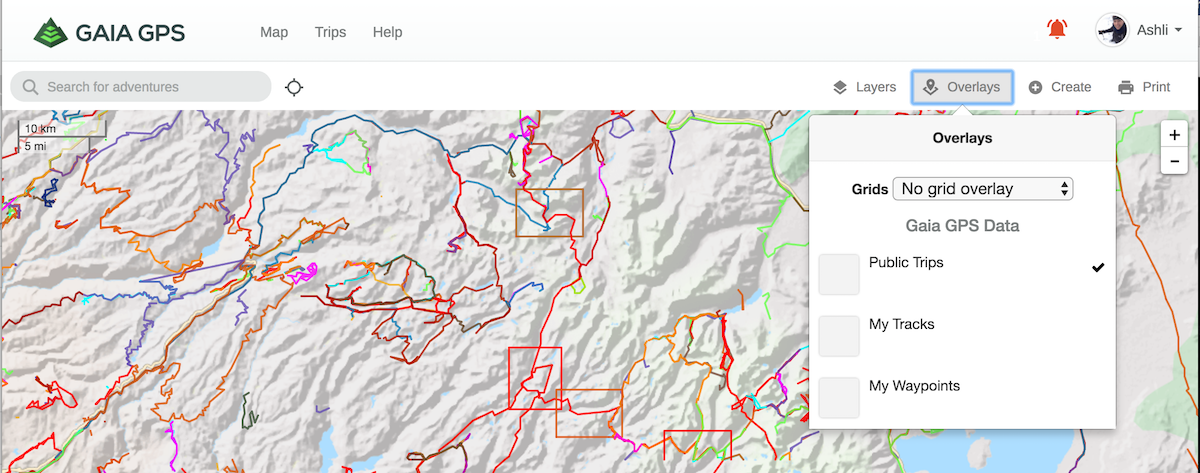Zoom out with the minus button
This screenshot has height=473, width=1200.
click(x=1174, y=161)
